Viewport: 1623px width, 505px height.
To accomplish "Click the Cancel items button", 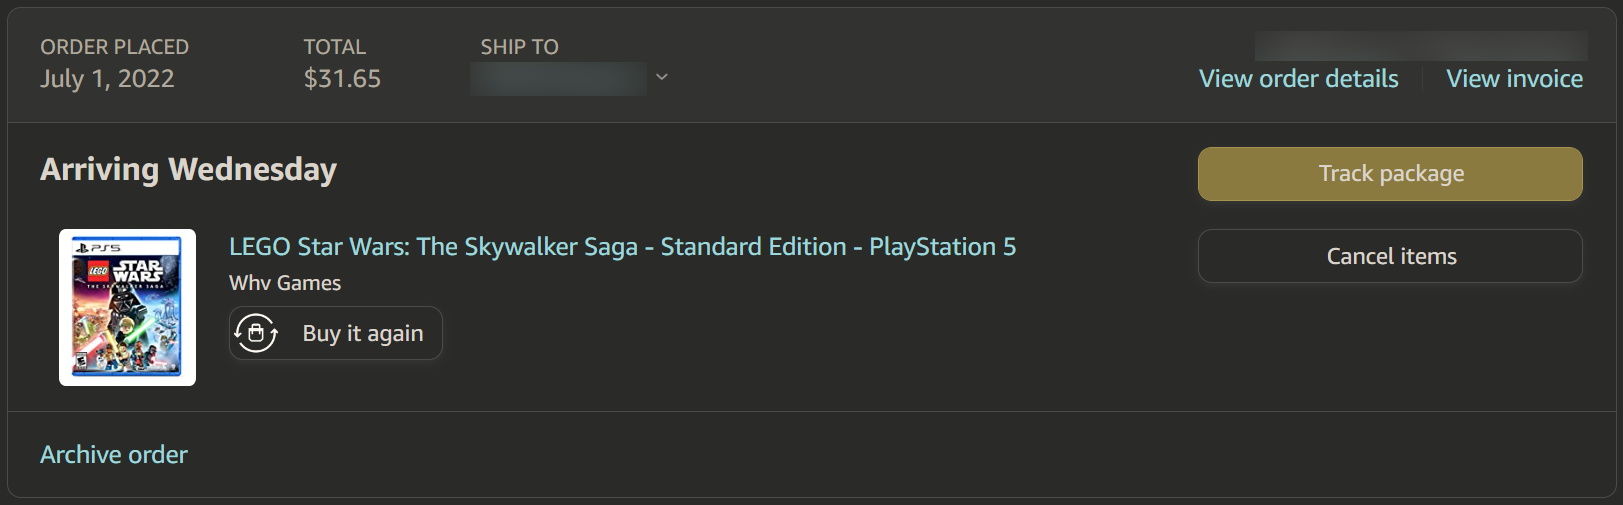I will [1390, 256].
